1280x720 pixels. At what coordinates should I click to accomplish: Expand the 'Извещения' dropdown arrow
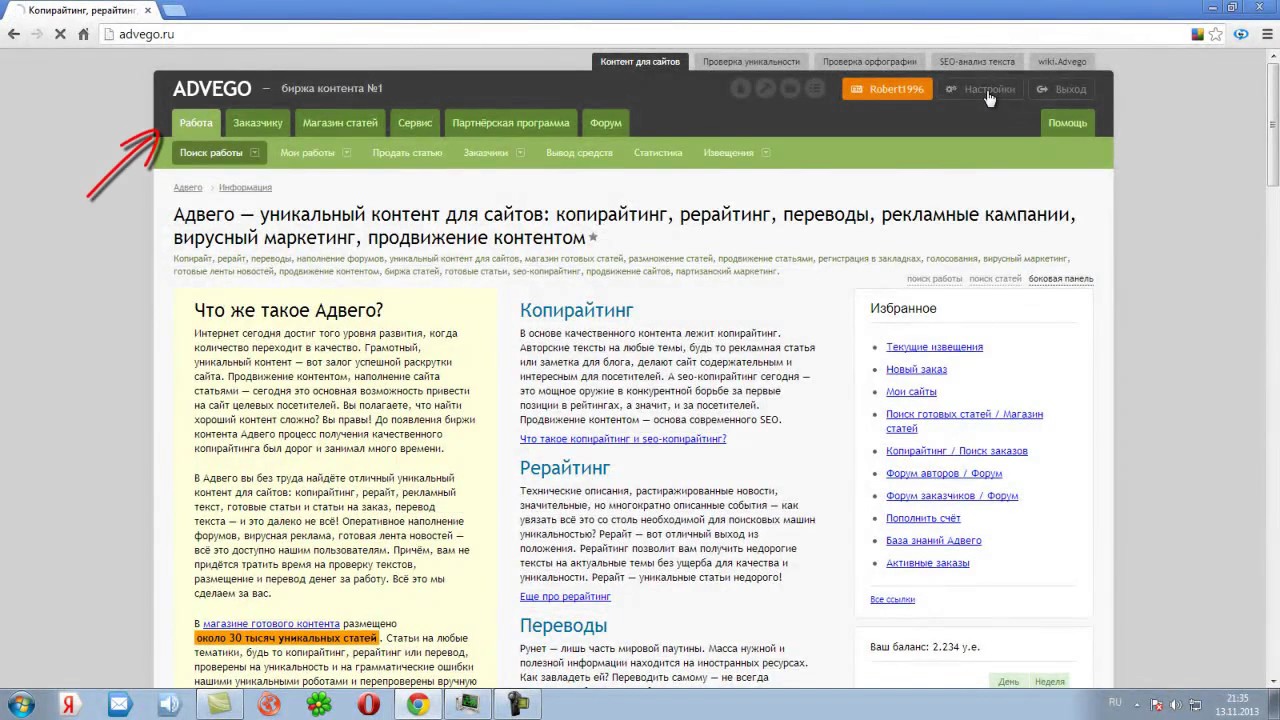click(x=765, y=153)
